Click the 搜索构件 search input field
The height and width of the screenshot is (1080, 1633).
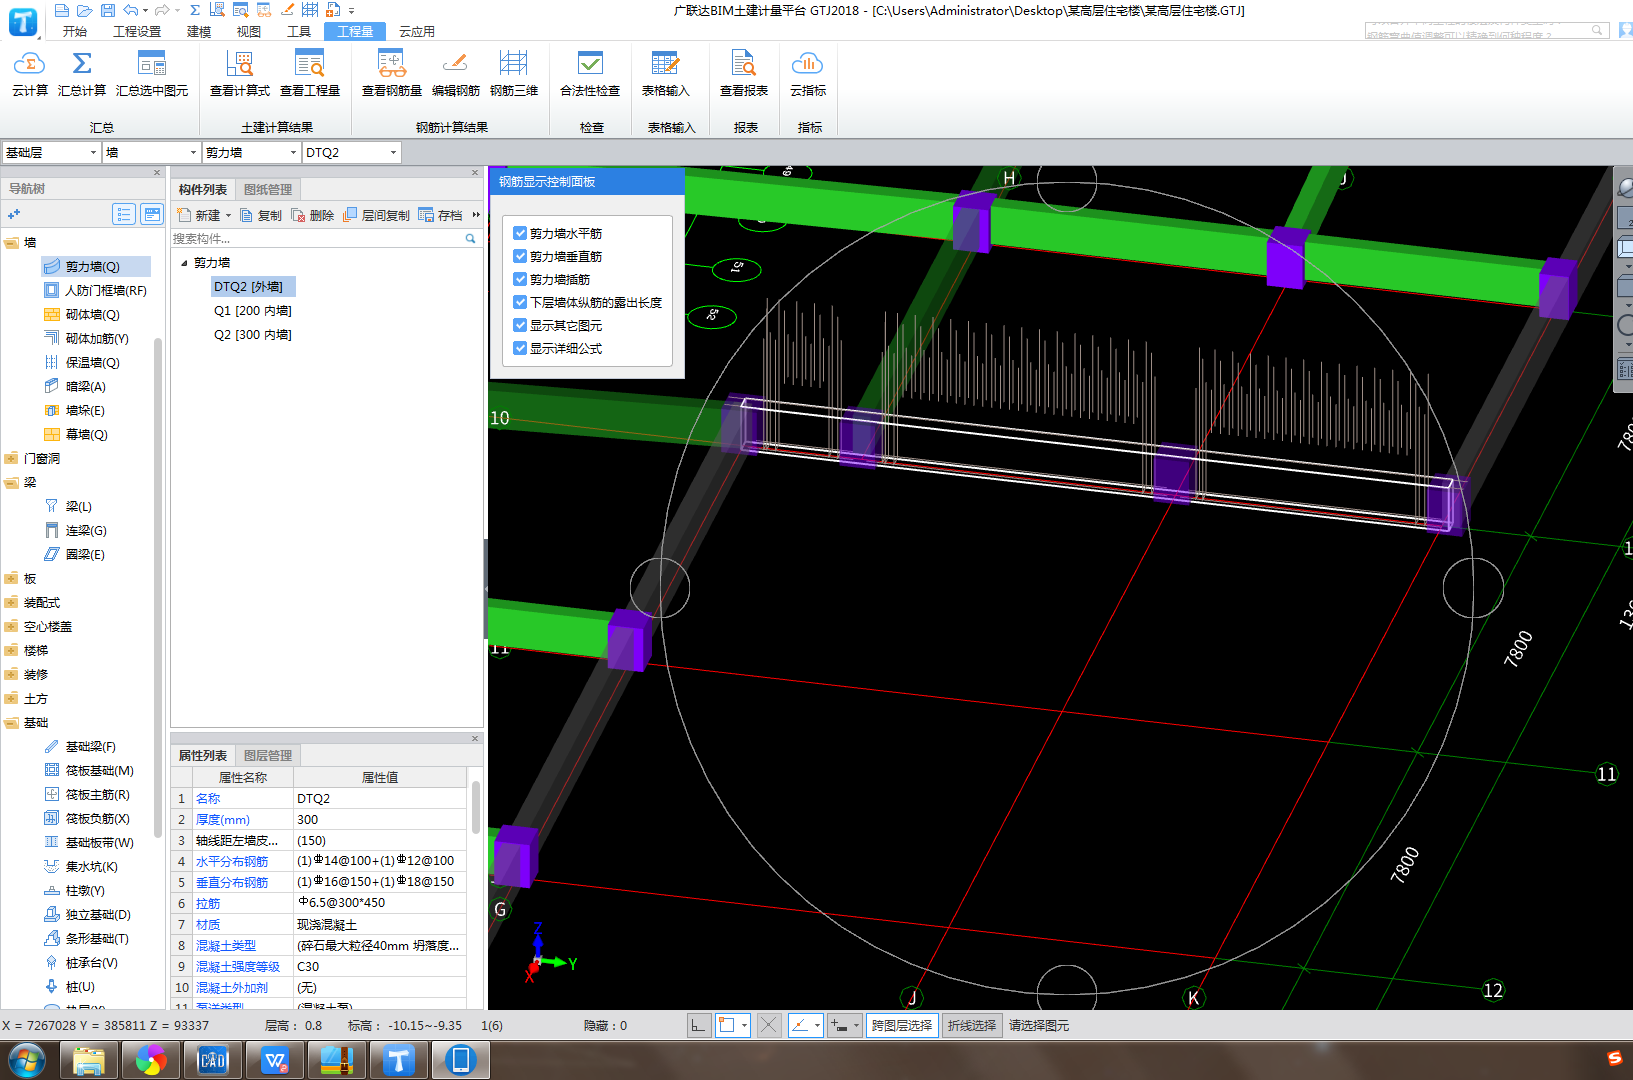click(x=318, y=239)
